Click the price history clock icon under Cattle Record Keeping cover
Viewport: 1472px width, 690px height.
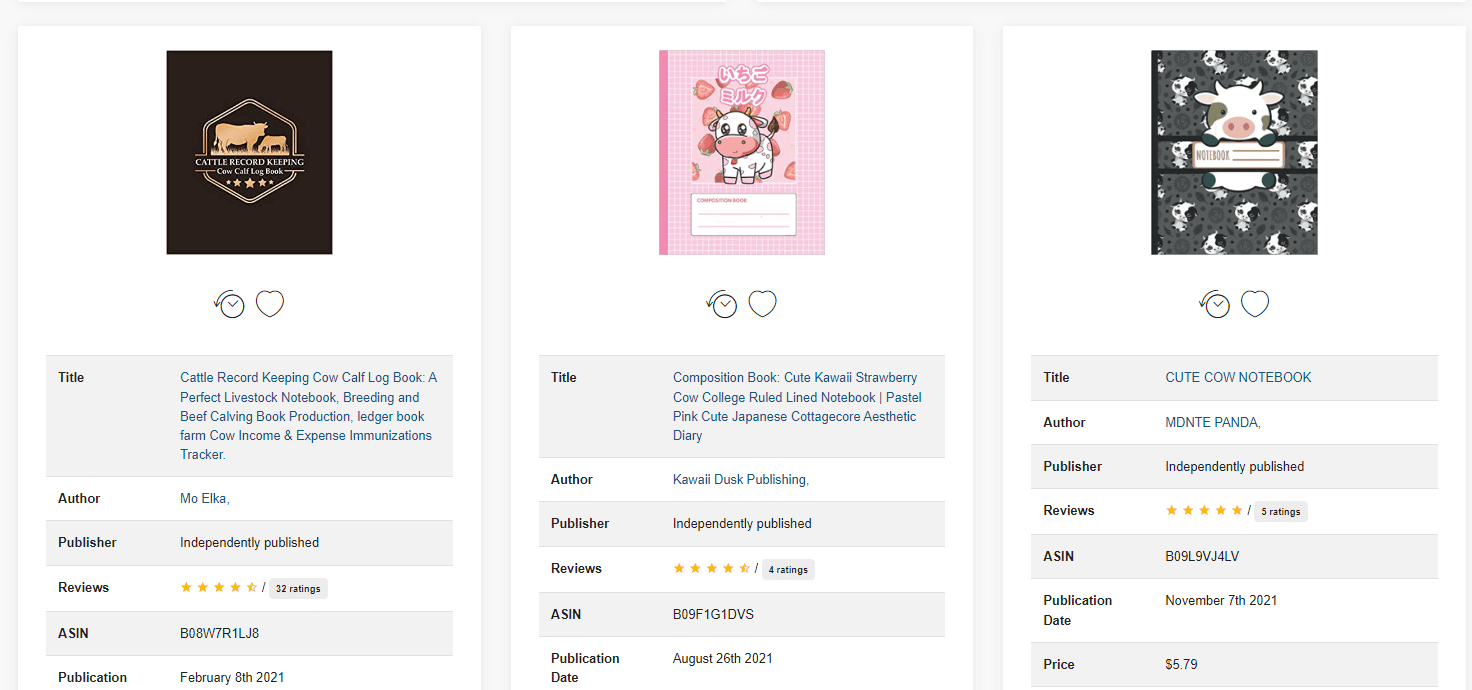pos(229,304)
